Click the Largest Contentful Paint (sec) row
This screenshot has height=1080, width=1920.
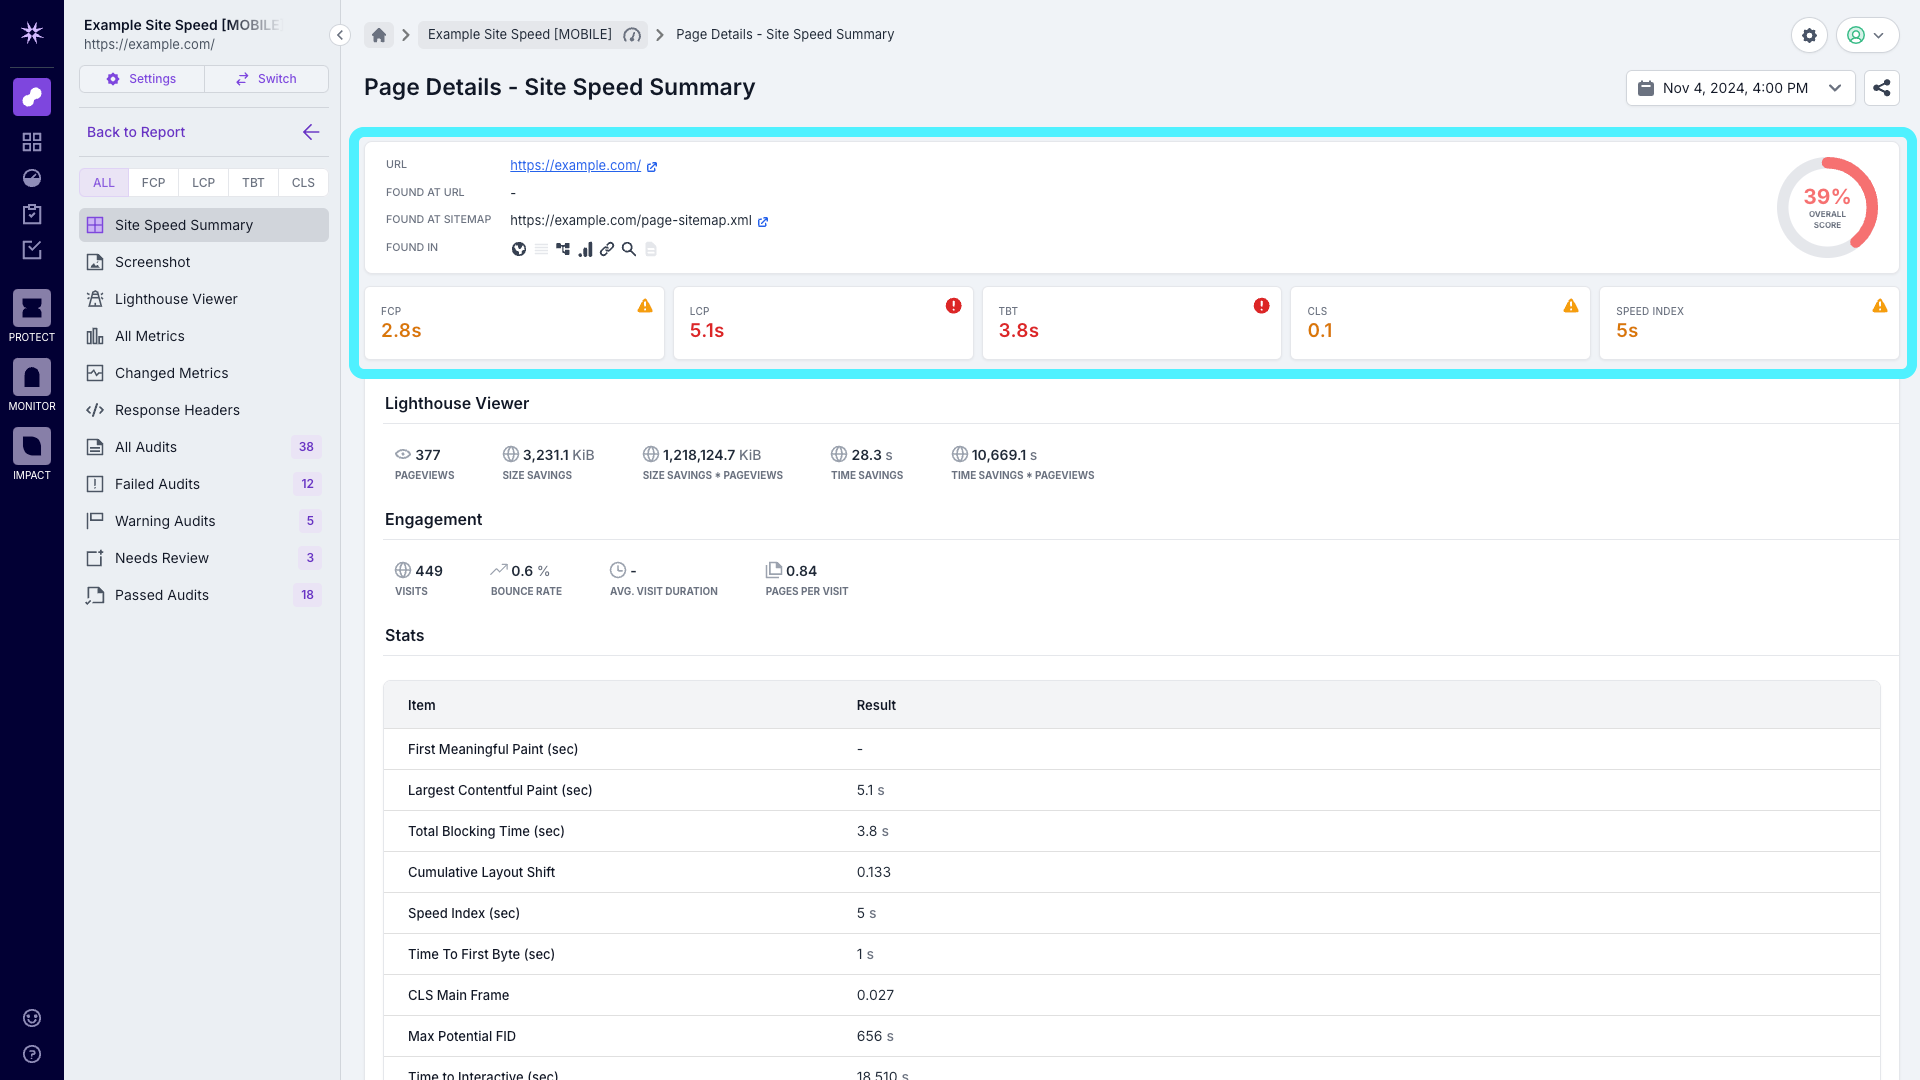pyautogui.click(x=1132, y=790)
